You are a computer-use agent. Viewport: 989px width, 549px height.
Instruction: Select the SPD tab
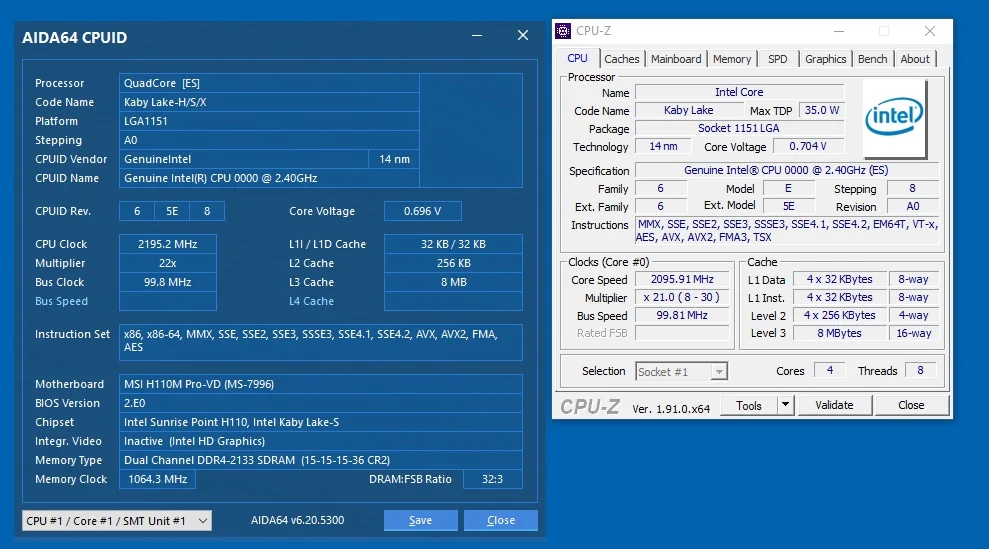click(777, 59)
